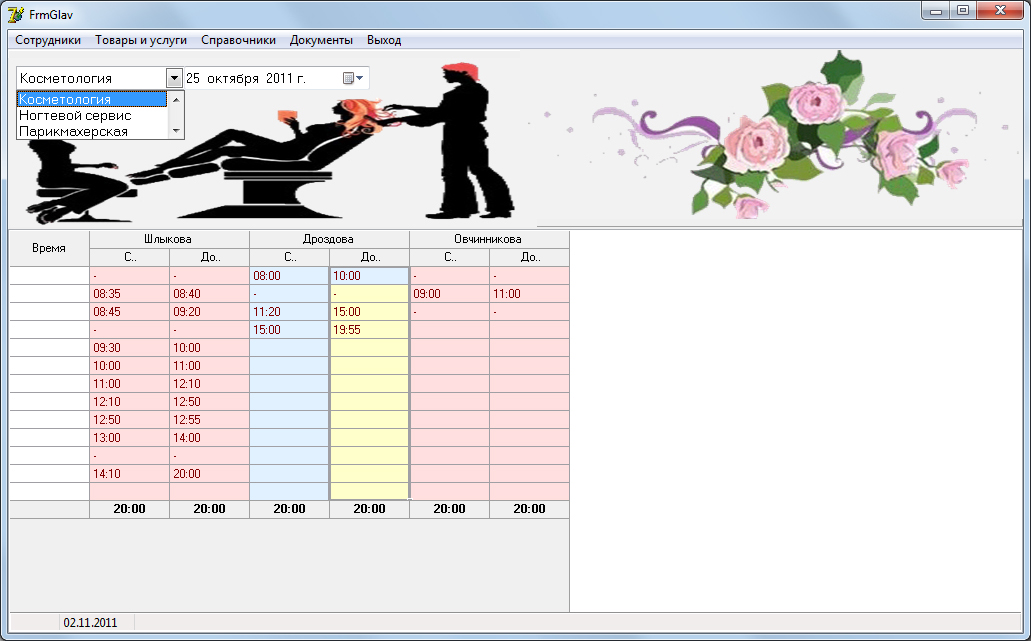The height and width of the screenshot is (641, 1031).
Task: Click the Шлыкова column header
Action: (169, 239)
